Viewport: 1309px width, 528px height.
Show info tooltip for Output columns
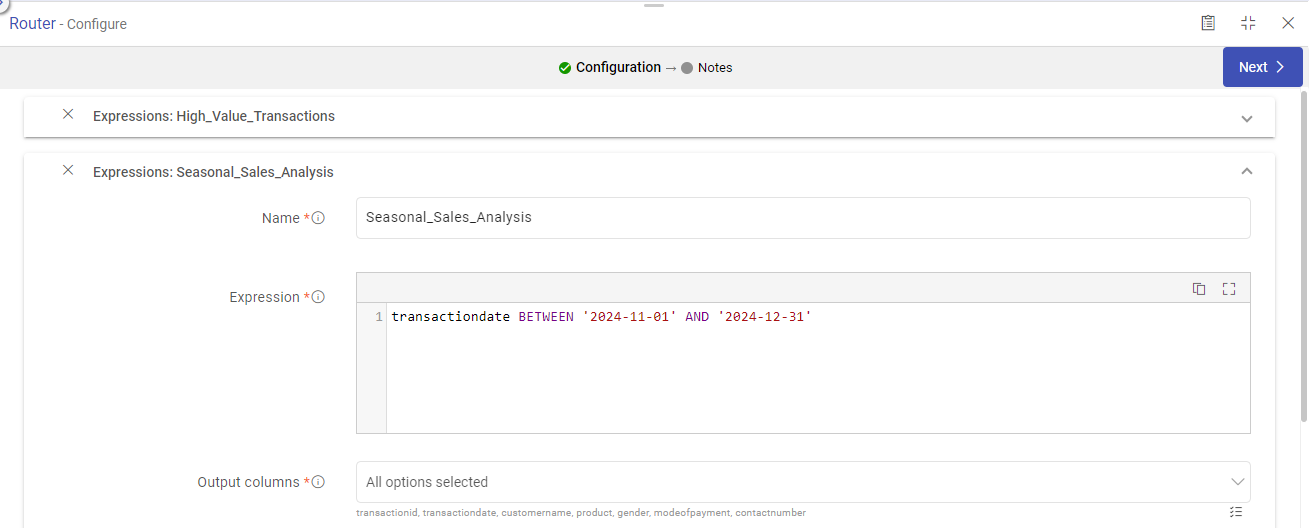pos(318,482)
